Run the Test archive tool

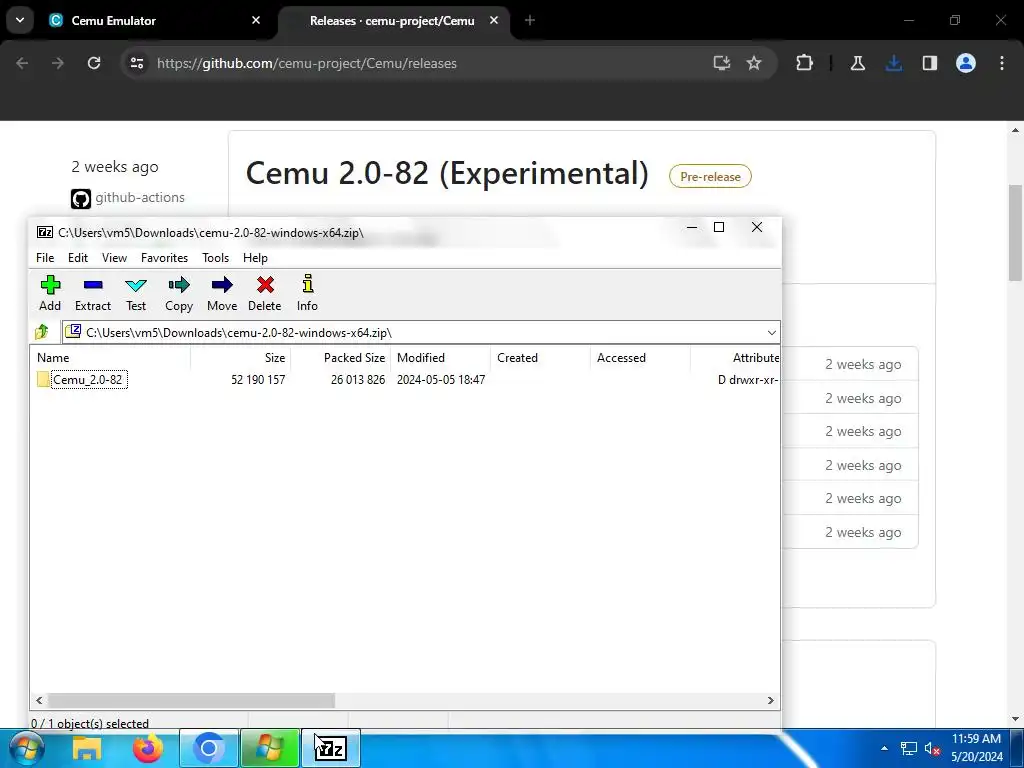click(x=136, y=293)
